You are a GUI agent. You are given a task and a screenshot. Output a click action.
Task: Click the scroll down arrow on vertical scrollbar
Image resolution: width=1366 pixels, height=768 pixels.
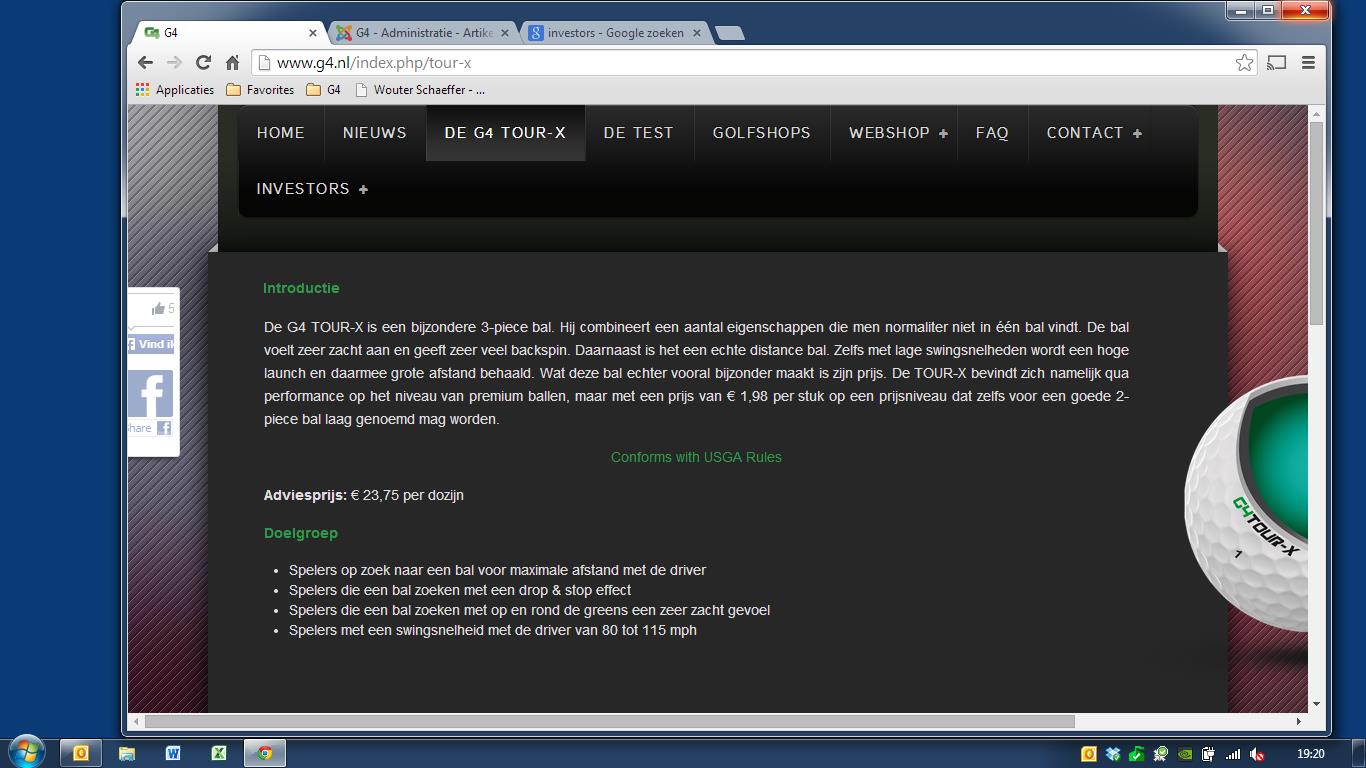[1316, 704]
